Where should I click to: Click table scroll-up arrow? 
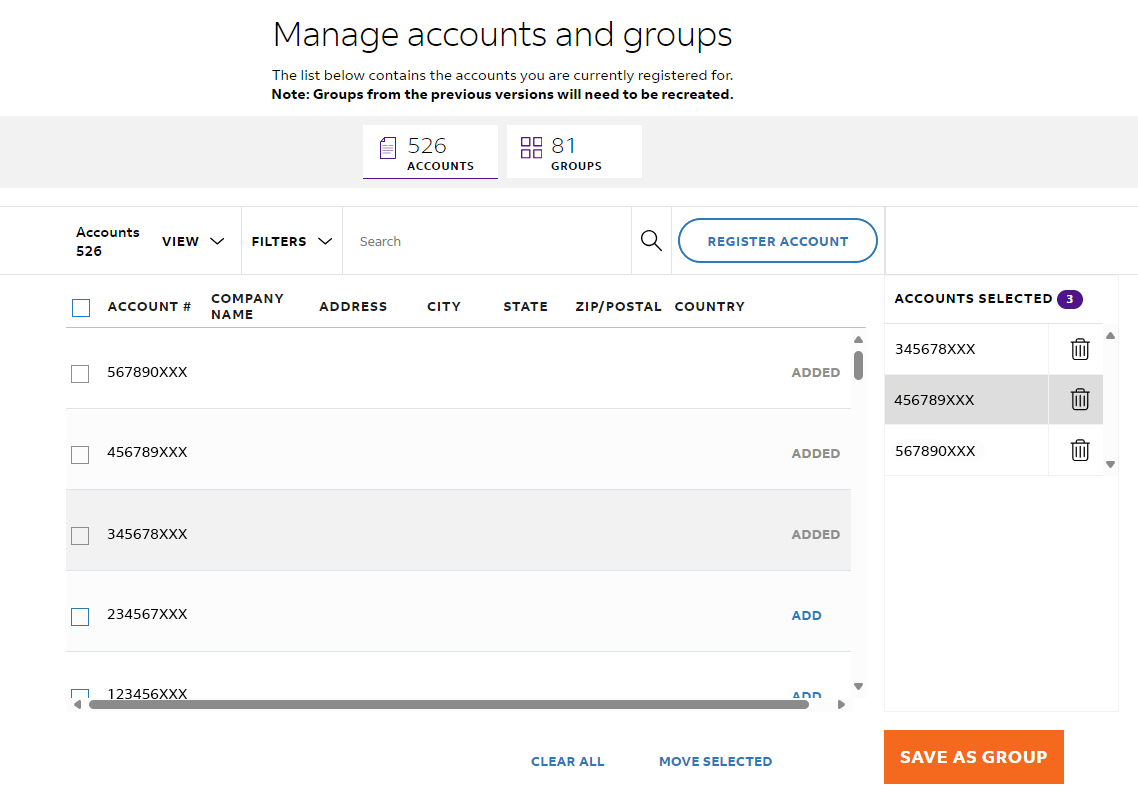(859, 340)
